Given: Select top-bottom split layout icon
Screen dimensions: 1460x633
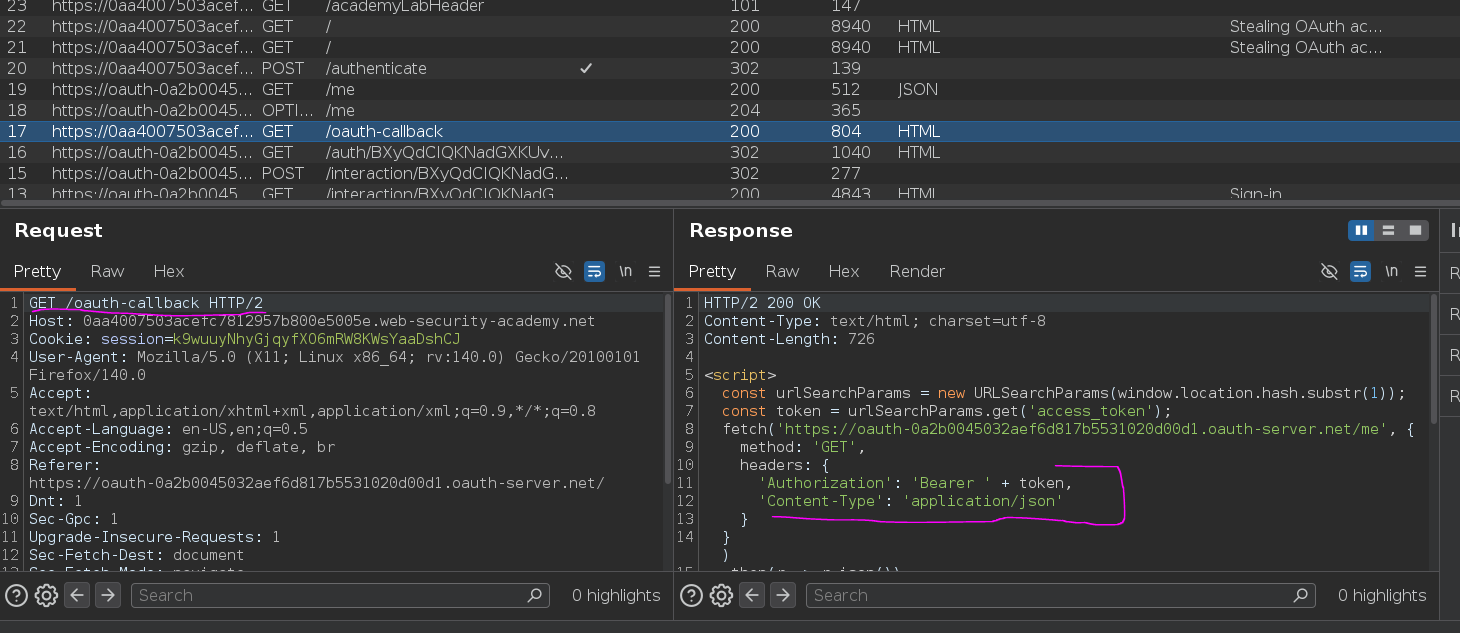Looking at the screenshot, I should click(1388, 230).
